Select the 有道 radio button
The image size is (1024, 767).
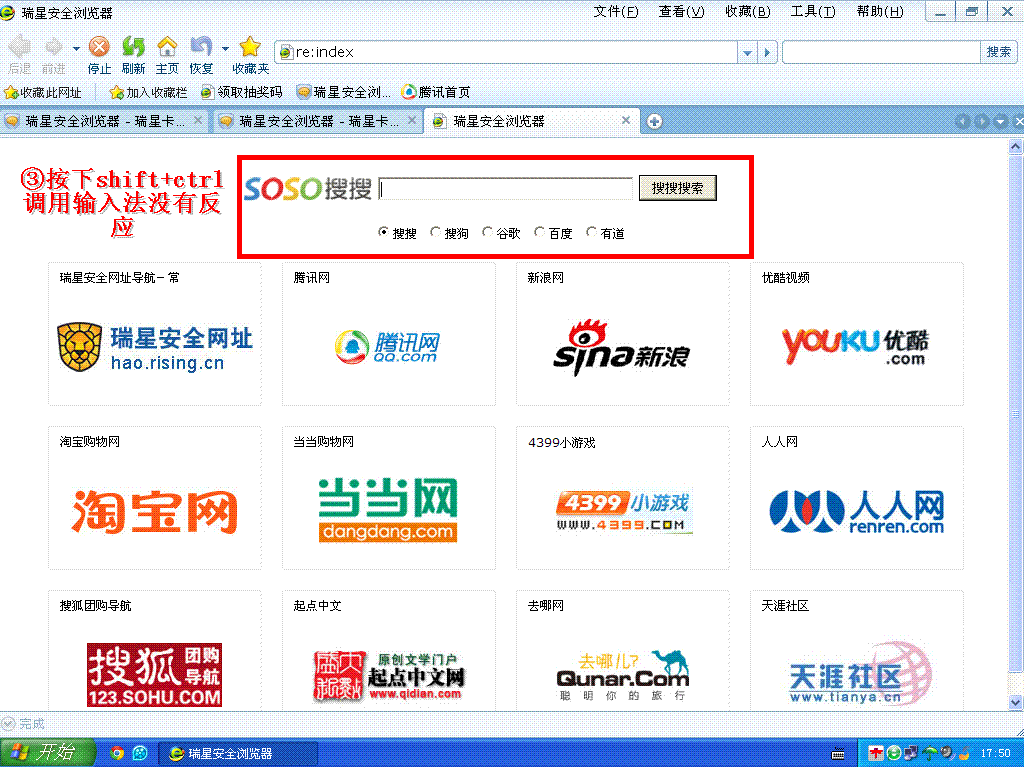(x=591, y=232)
